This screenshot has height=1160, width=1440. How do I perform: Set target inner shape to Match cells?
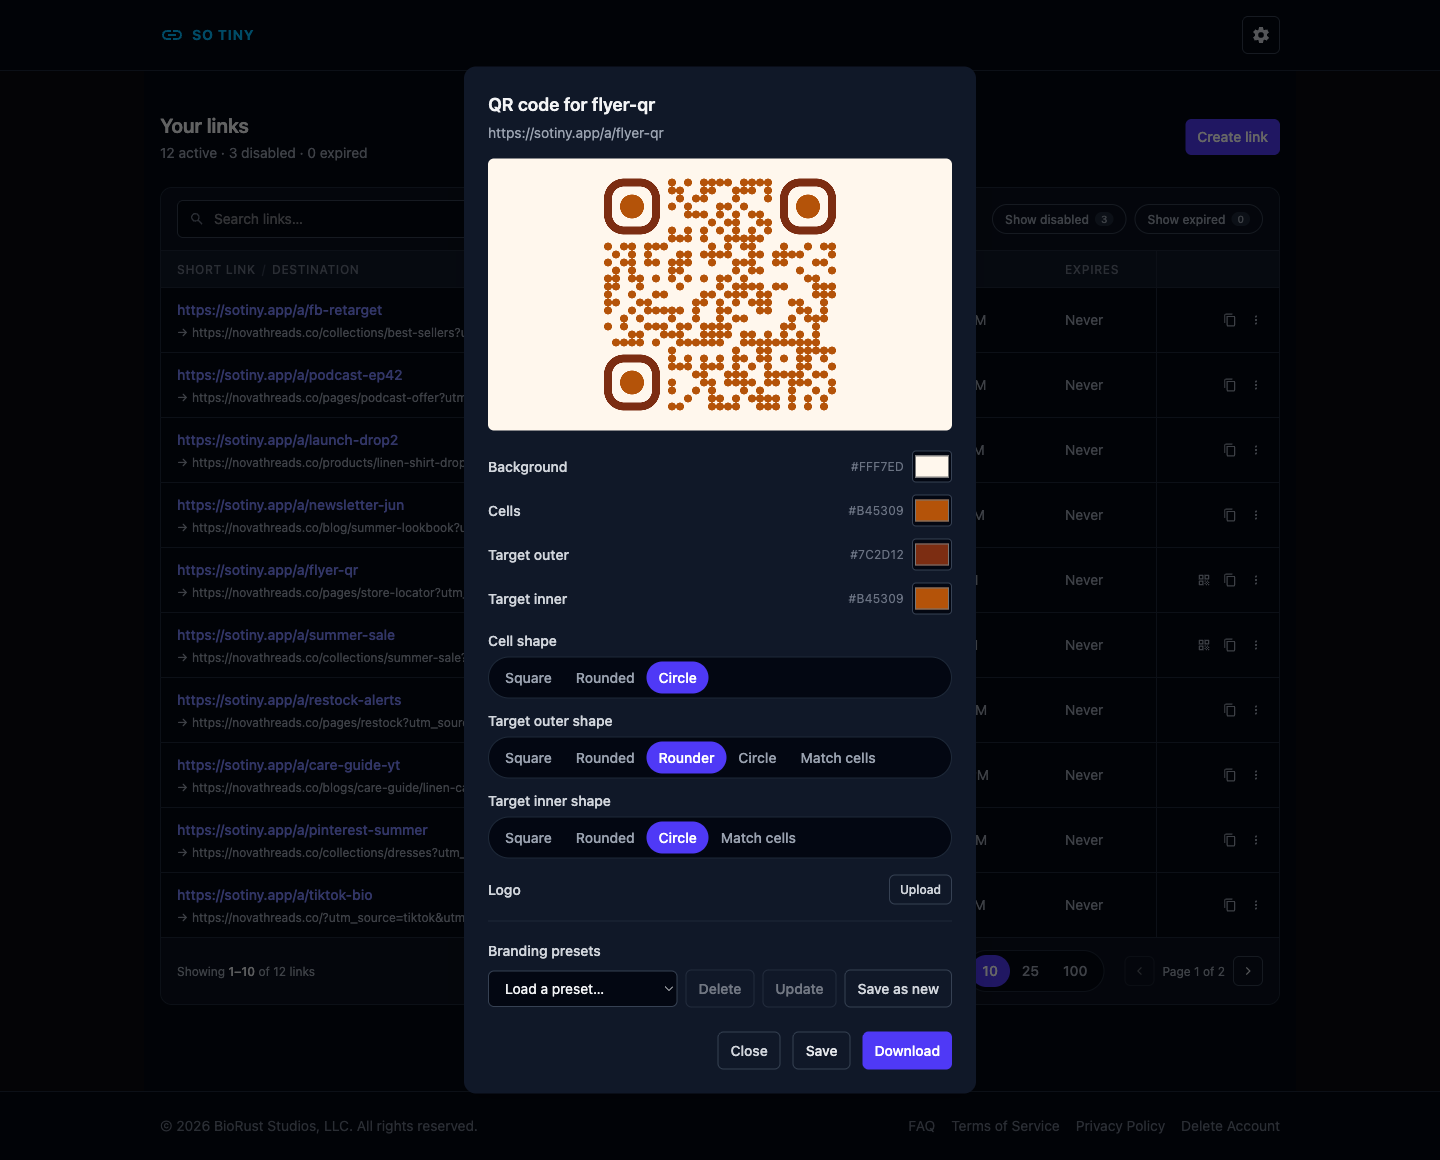pos(758,838)
